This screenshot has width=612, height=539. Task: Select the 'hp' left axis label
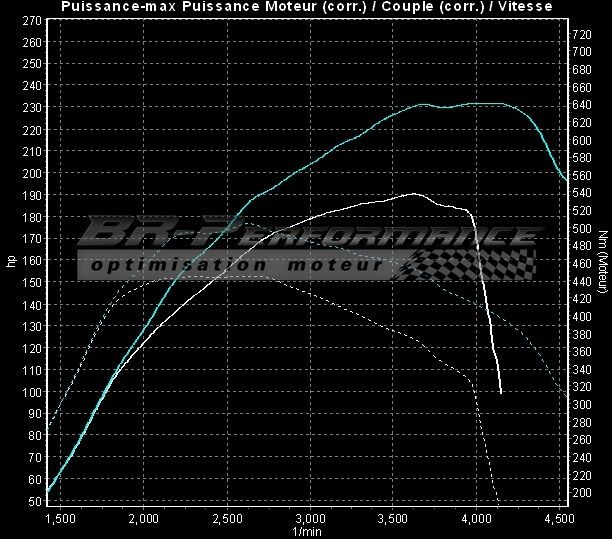click(x=11, y=261)
